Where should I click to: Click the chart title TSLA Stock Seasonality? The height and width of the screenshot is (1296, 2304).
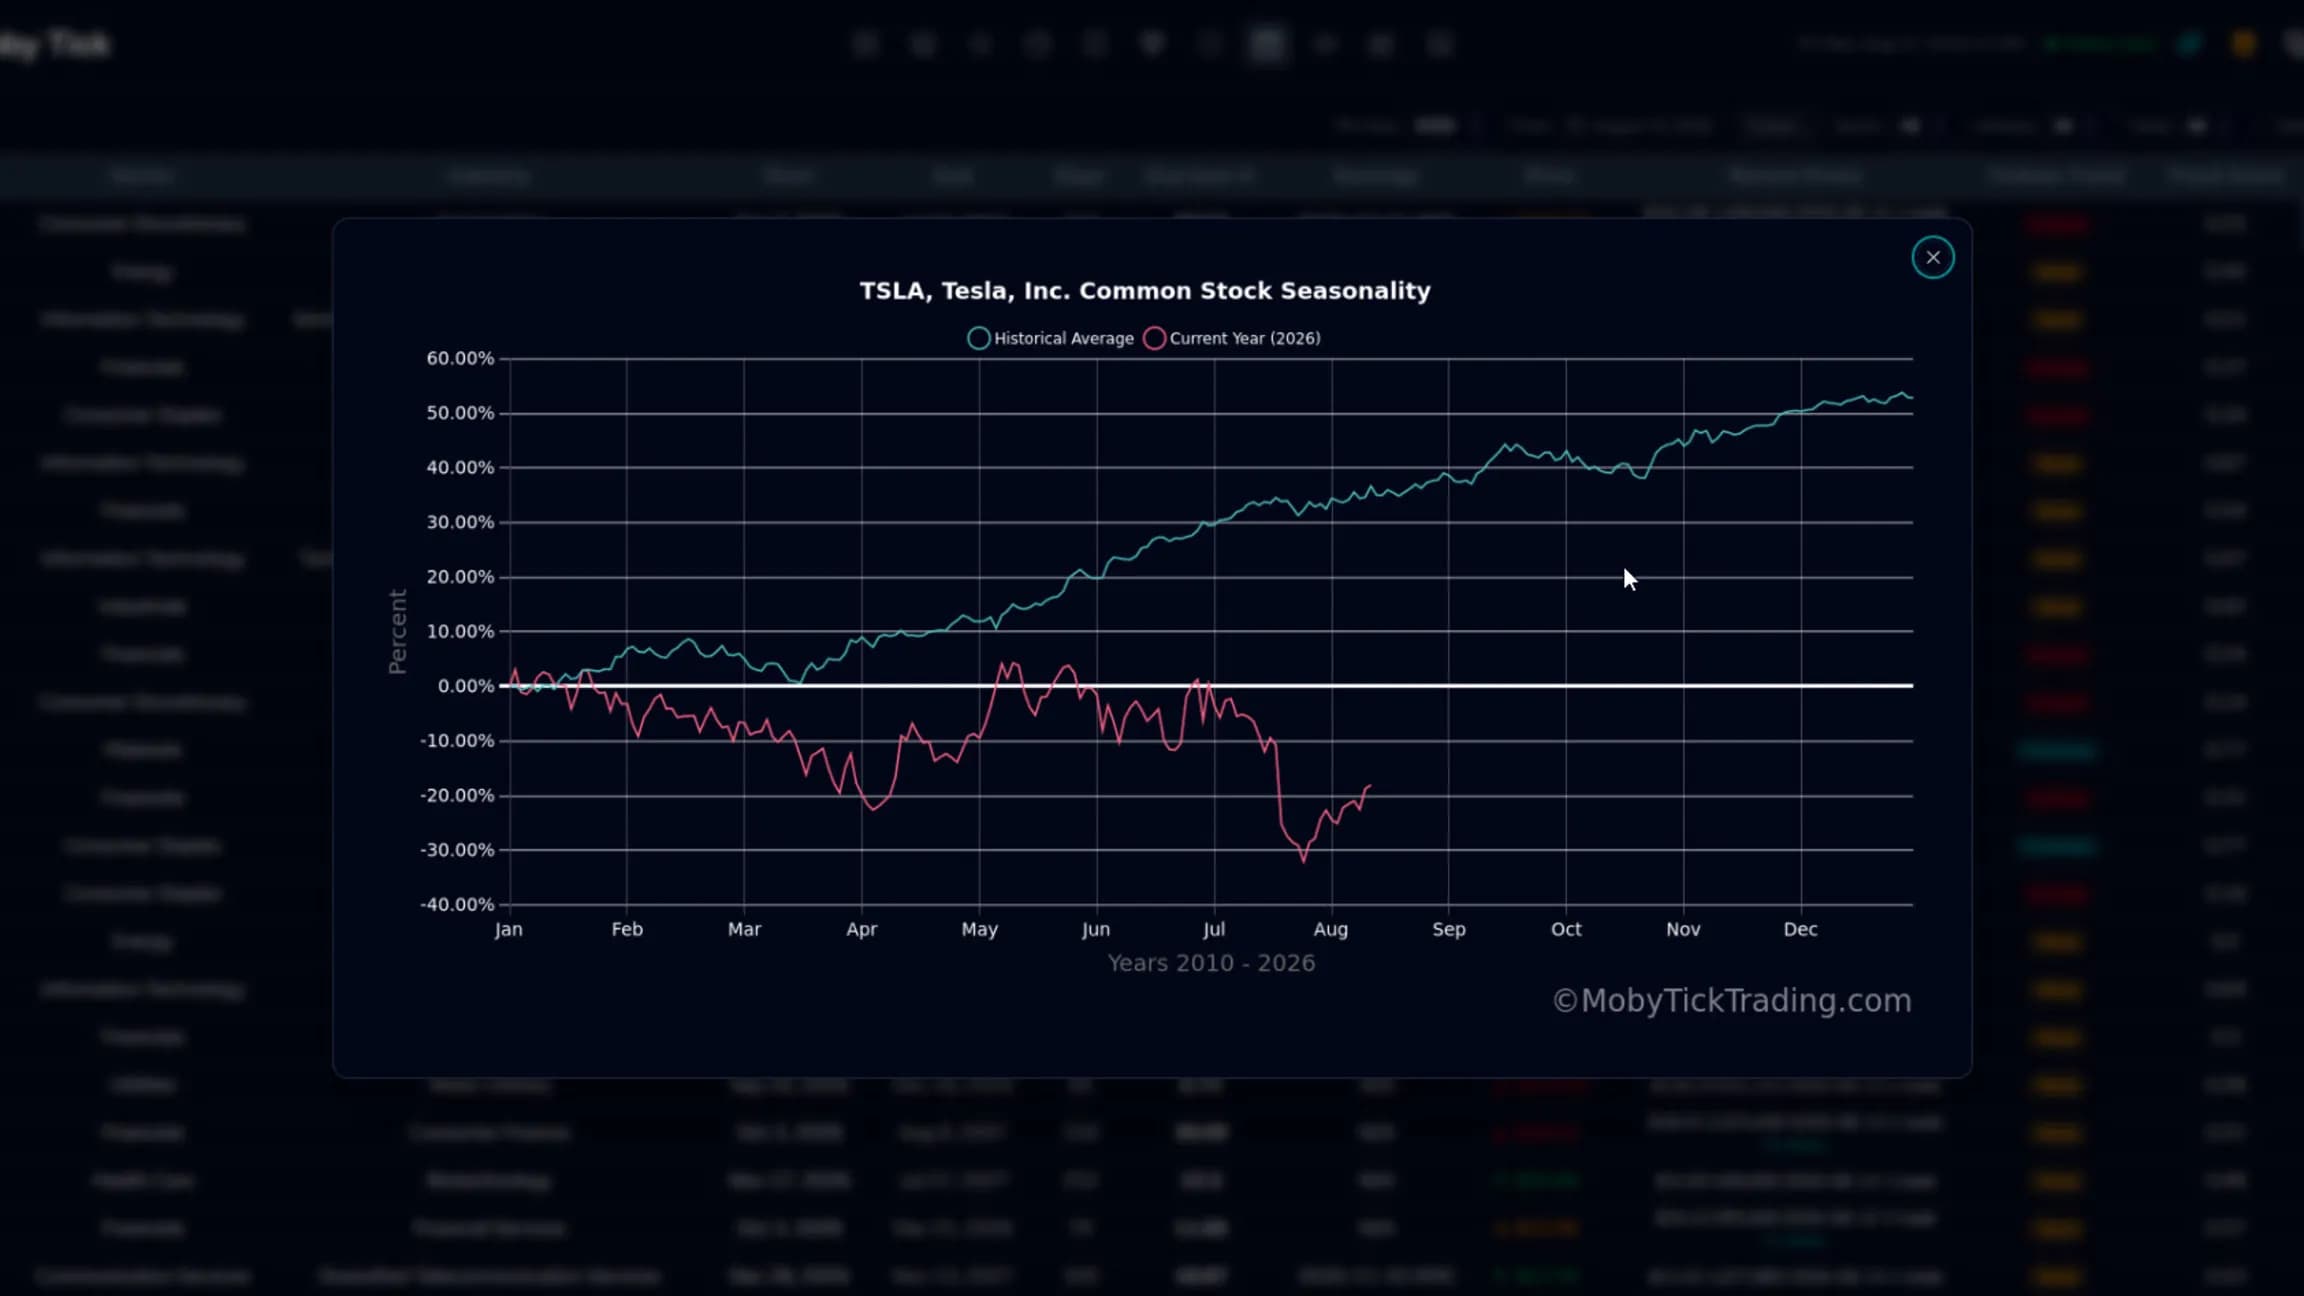click(1145, 291)
